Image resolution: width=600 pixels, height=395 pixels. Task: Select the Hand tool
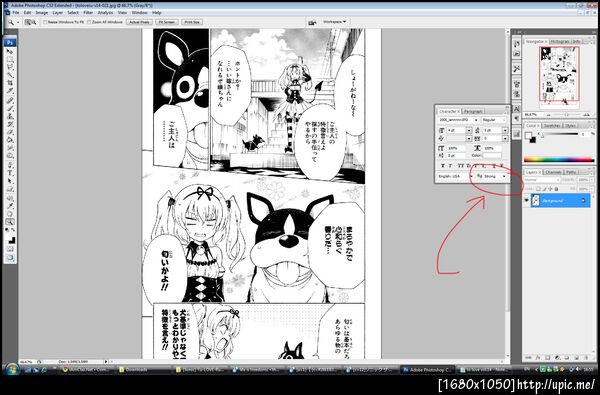click(10, 214)
